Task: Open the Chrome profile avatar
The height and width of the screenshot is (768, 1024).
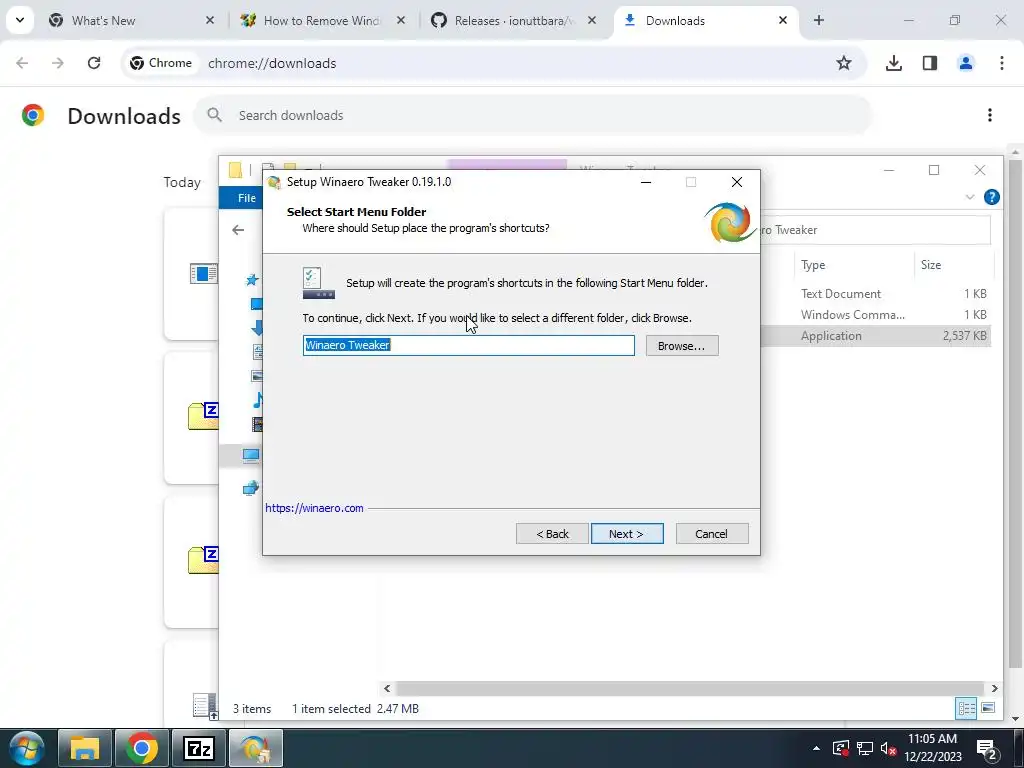Action: coord(966,63)
